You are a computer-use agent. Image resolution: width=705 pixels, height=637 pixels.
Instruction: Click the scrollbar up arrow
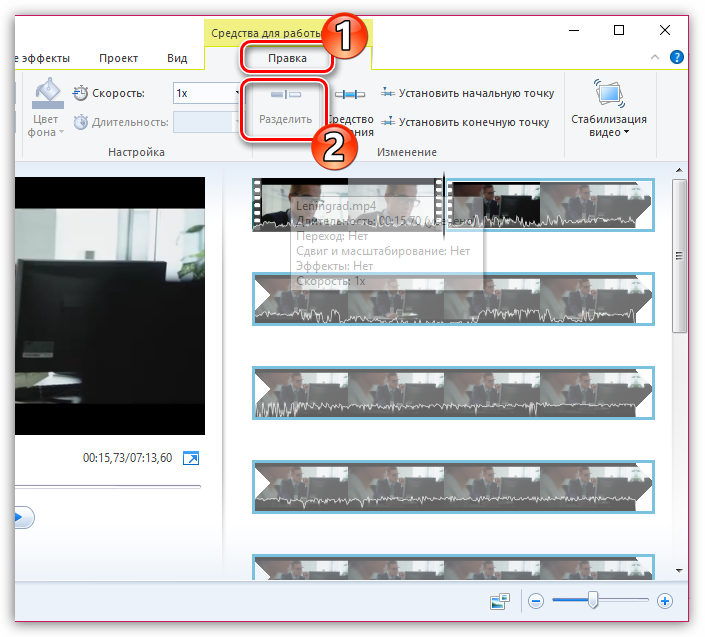(x=679, y=170)
